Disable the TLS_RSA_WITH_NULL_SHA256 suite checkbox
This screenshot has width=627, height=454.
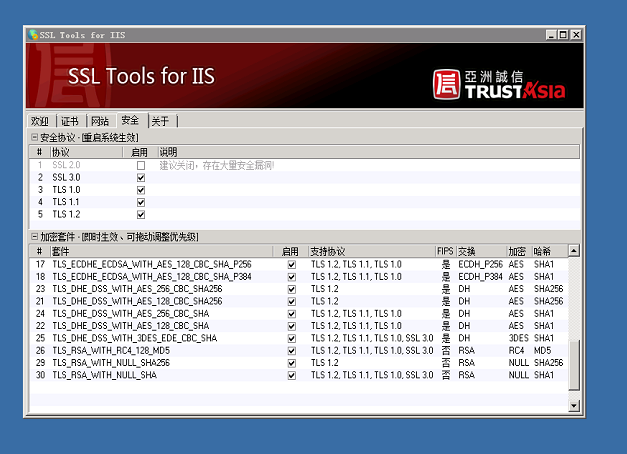coord(292,363)
